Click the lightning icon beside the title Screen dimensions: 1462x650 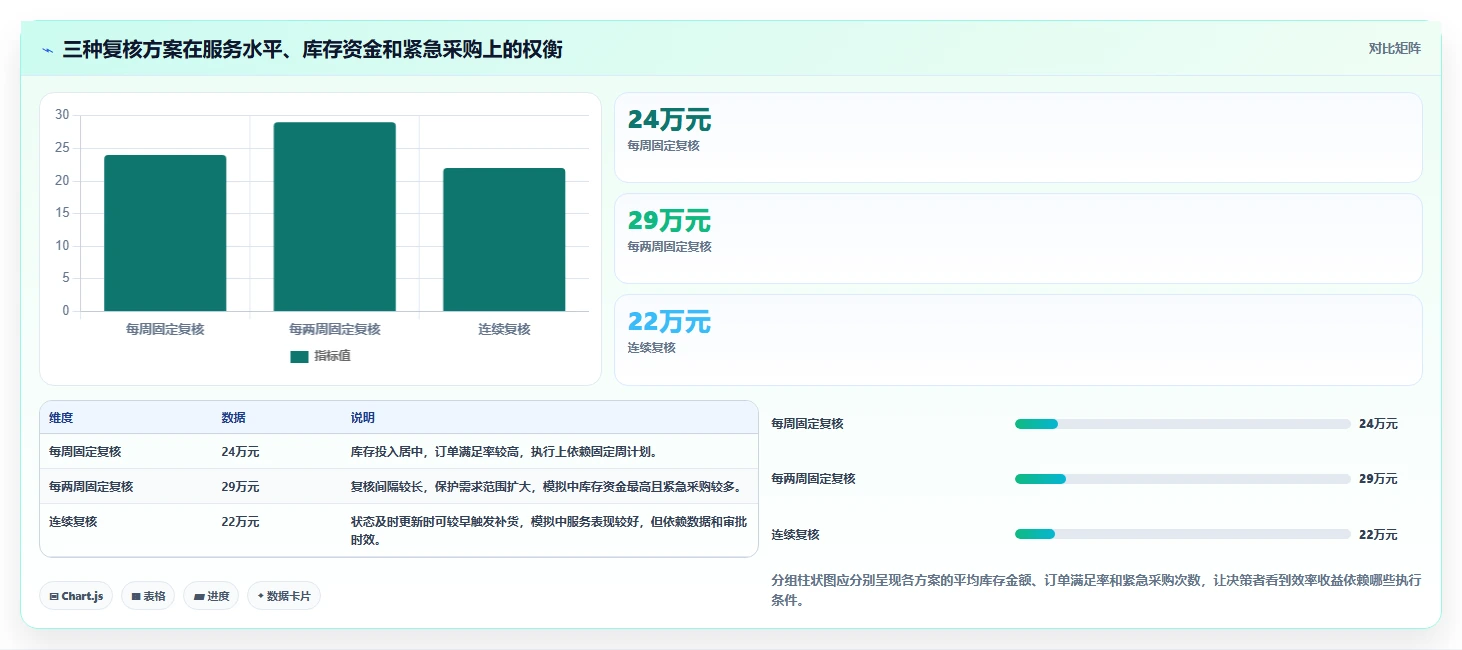[48, 49]
